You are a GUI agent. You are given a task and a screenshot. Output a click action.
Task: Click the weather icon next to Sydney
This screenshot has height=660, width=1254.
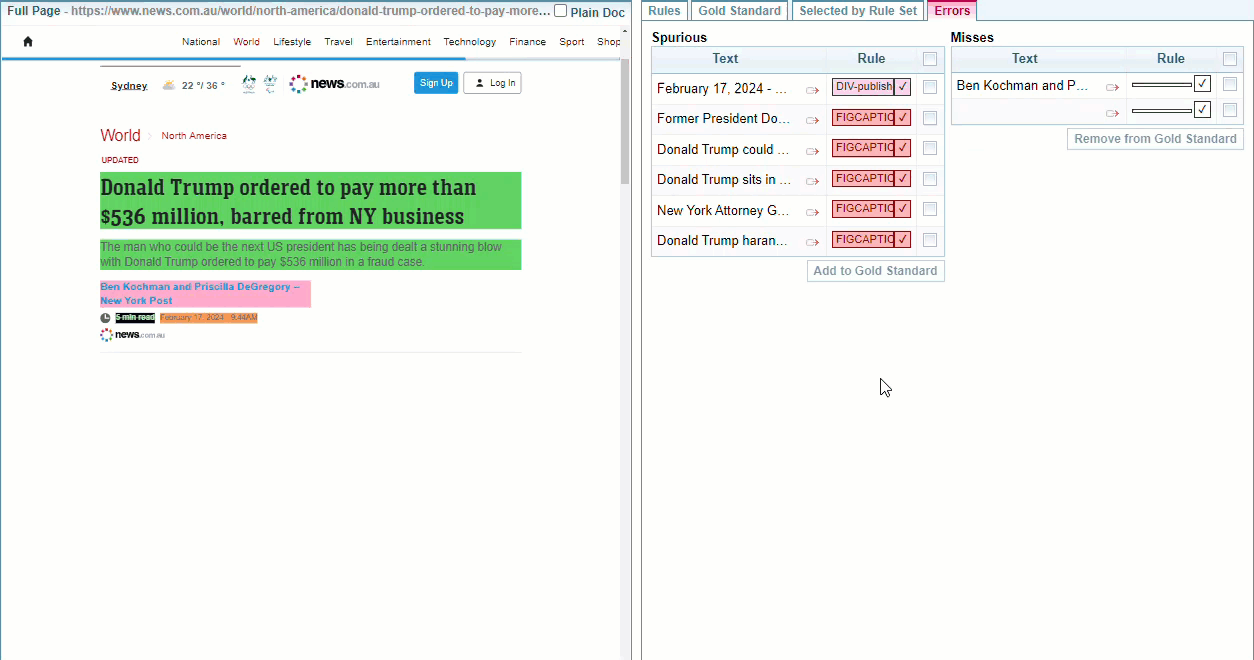coord(169,85)
